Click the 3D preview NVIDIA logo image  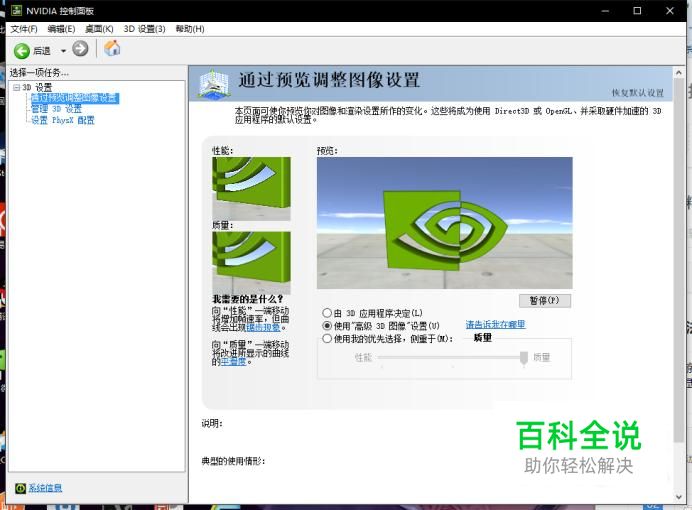coord(444,223)
